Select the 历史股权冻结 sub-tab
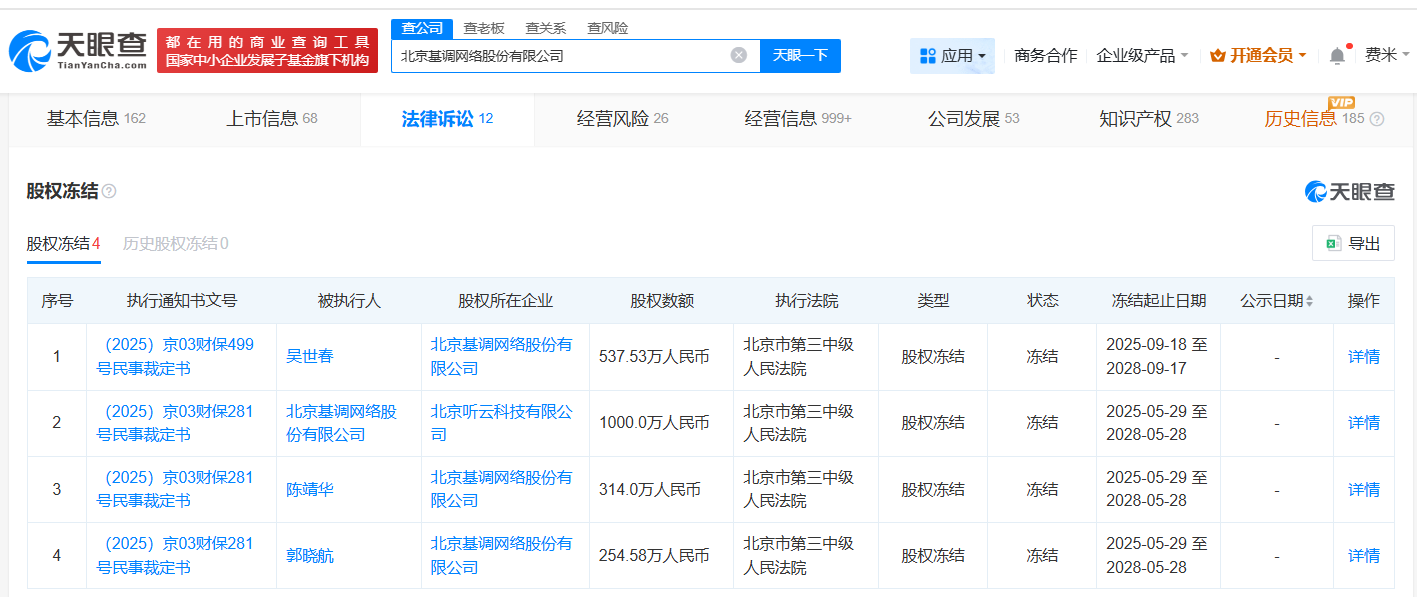The width and height of the screenshot is (1417, 597). coord(175,243)
